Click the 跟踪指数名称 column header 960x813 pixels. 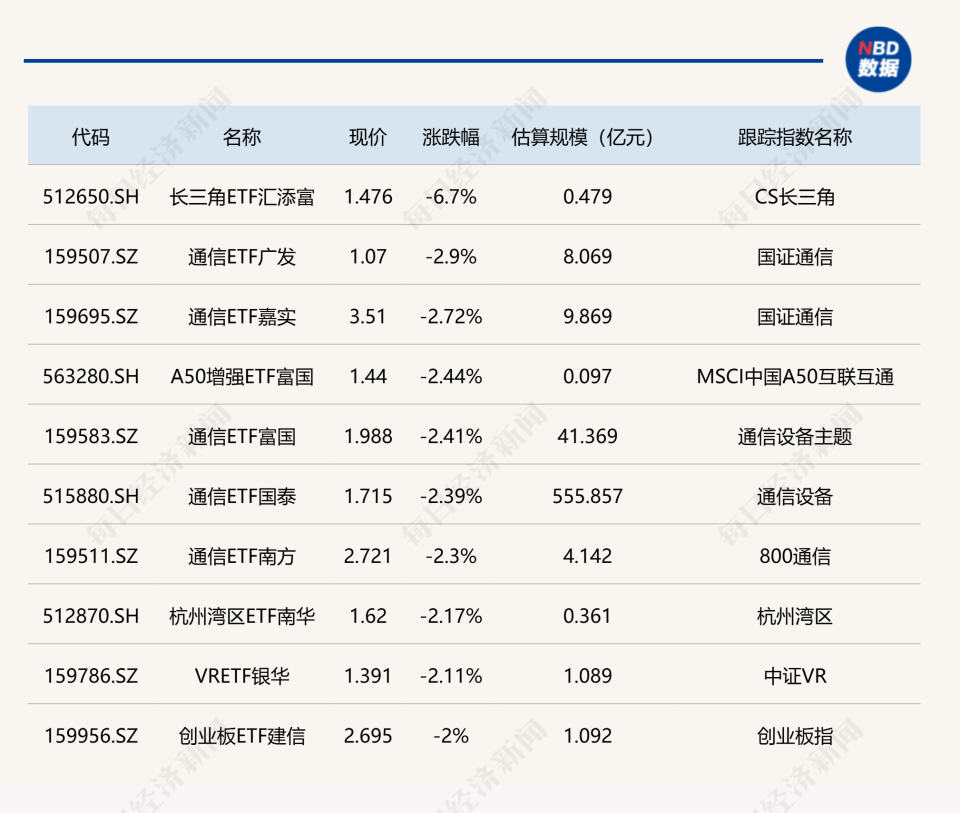coord(795,137)
